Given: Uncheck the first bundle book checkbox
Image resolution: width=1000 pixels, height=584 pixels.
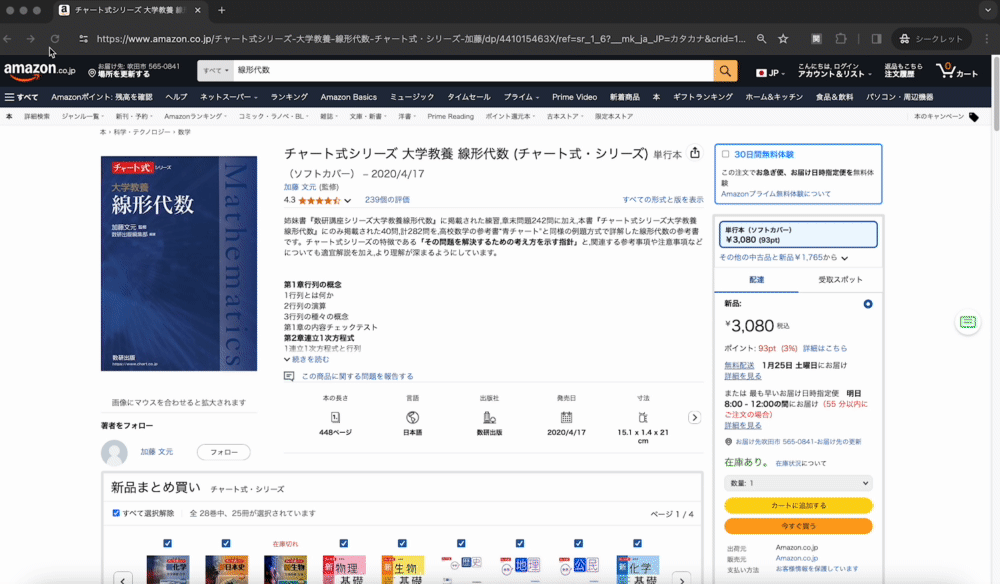Looking at the screenshot, I should 168,543.
